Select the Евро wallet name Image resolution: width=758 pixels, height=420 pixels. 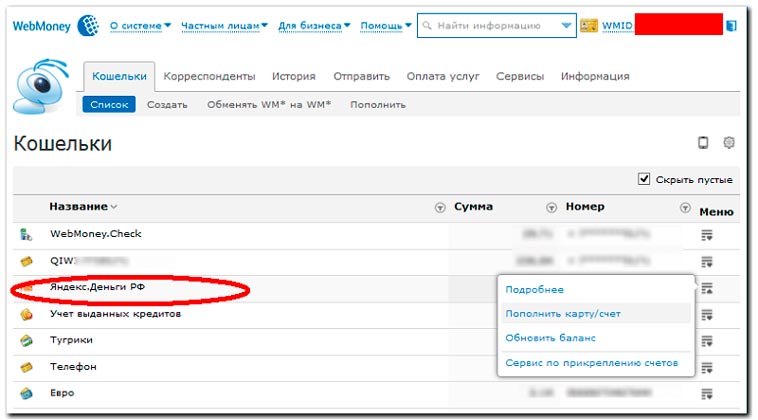pyautogui.click(x=62, y=393)
